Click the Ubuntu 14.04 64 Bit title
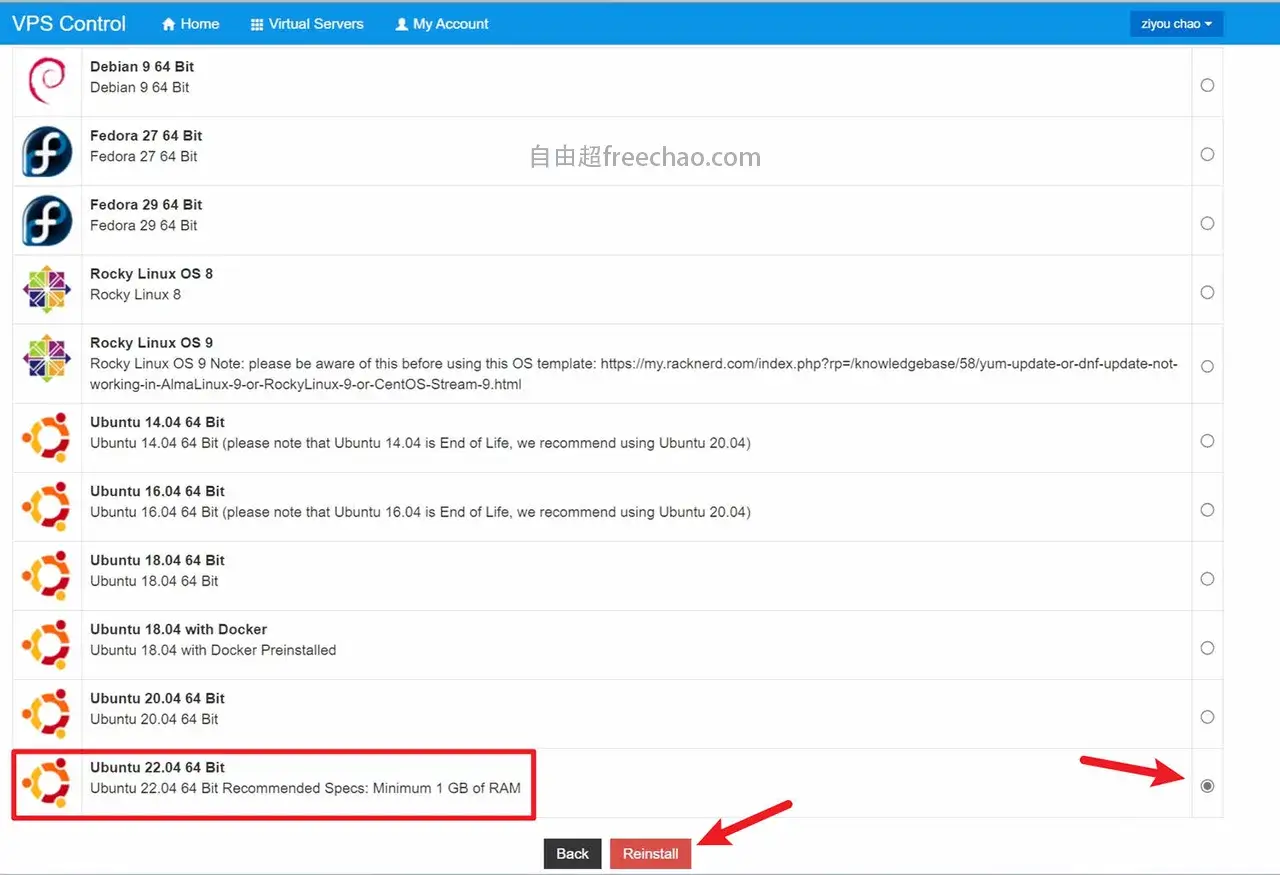The height and width of the screenshot is (875, 1280). tap(157, 422)
